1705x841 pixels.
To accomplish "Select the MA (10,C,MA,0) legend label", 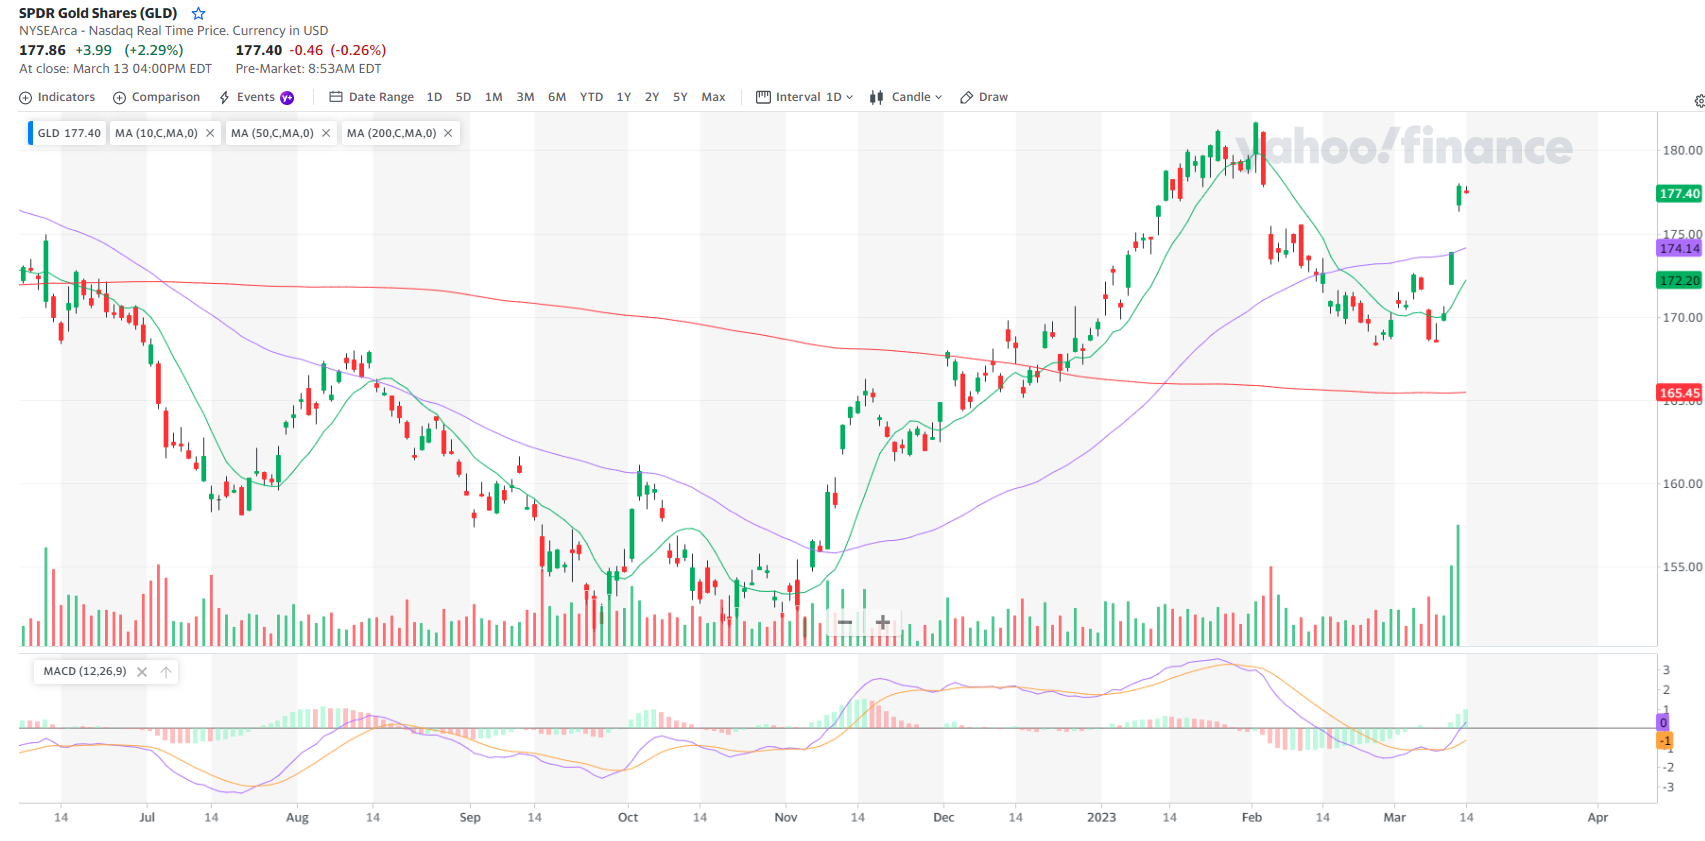I will 156,133.
